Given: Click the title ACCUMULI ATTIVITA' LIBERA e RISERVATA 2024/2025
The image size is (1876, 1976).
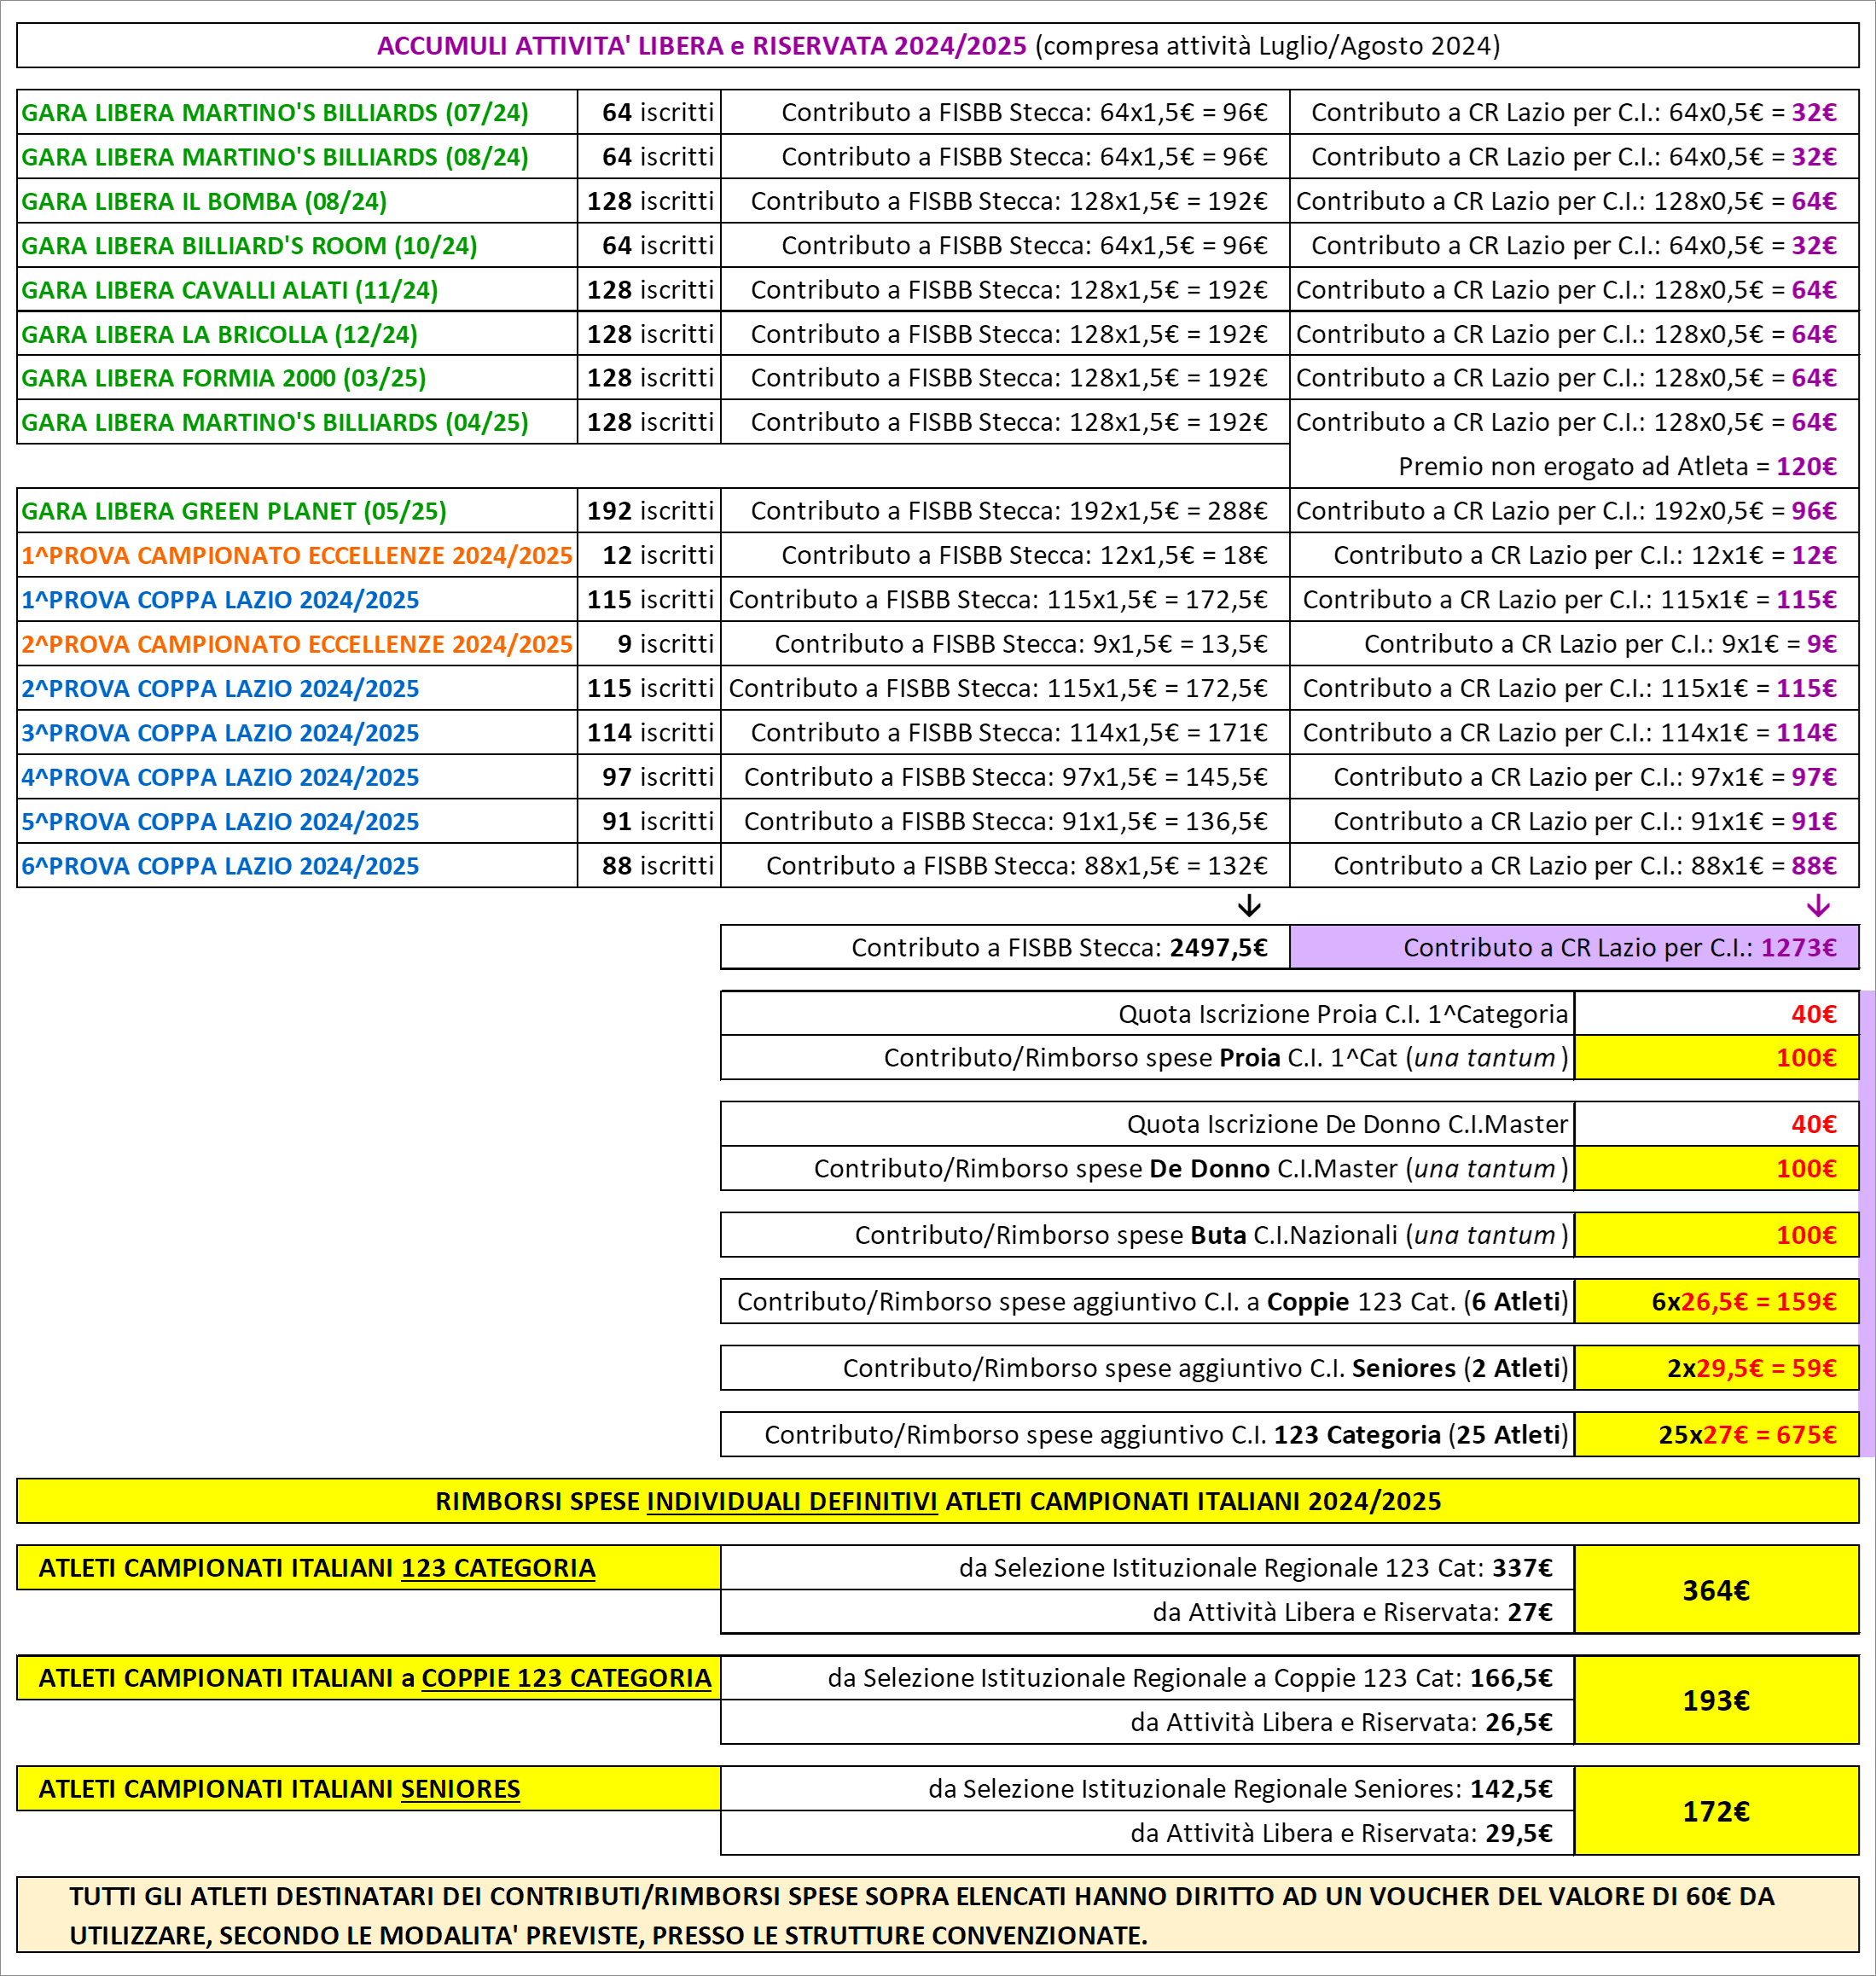Looking at the screenshot, I should (701, 46).
